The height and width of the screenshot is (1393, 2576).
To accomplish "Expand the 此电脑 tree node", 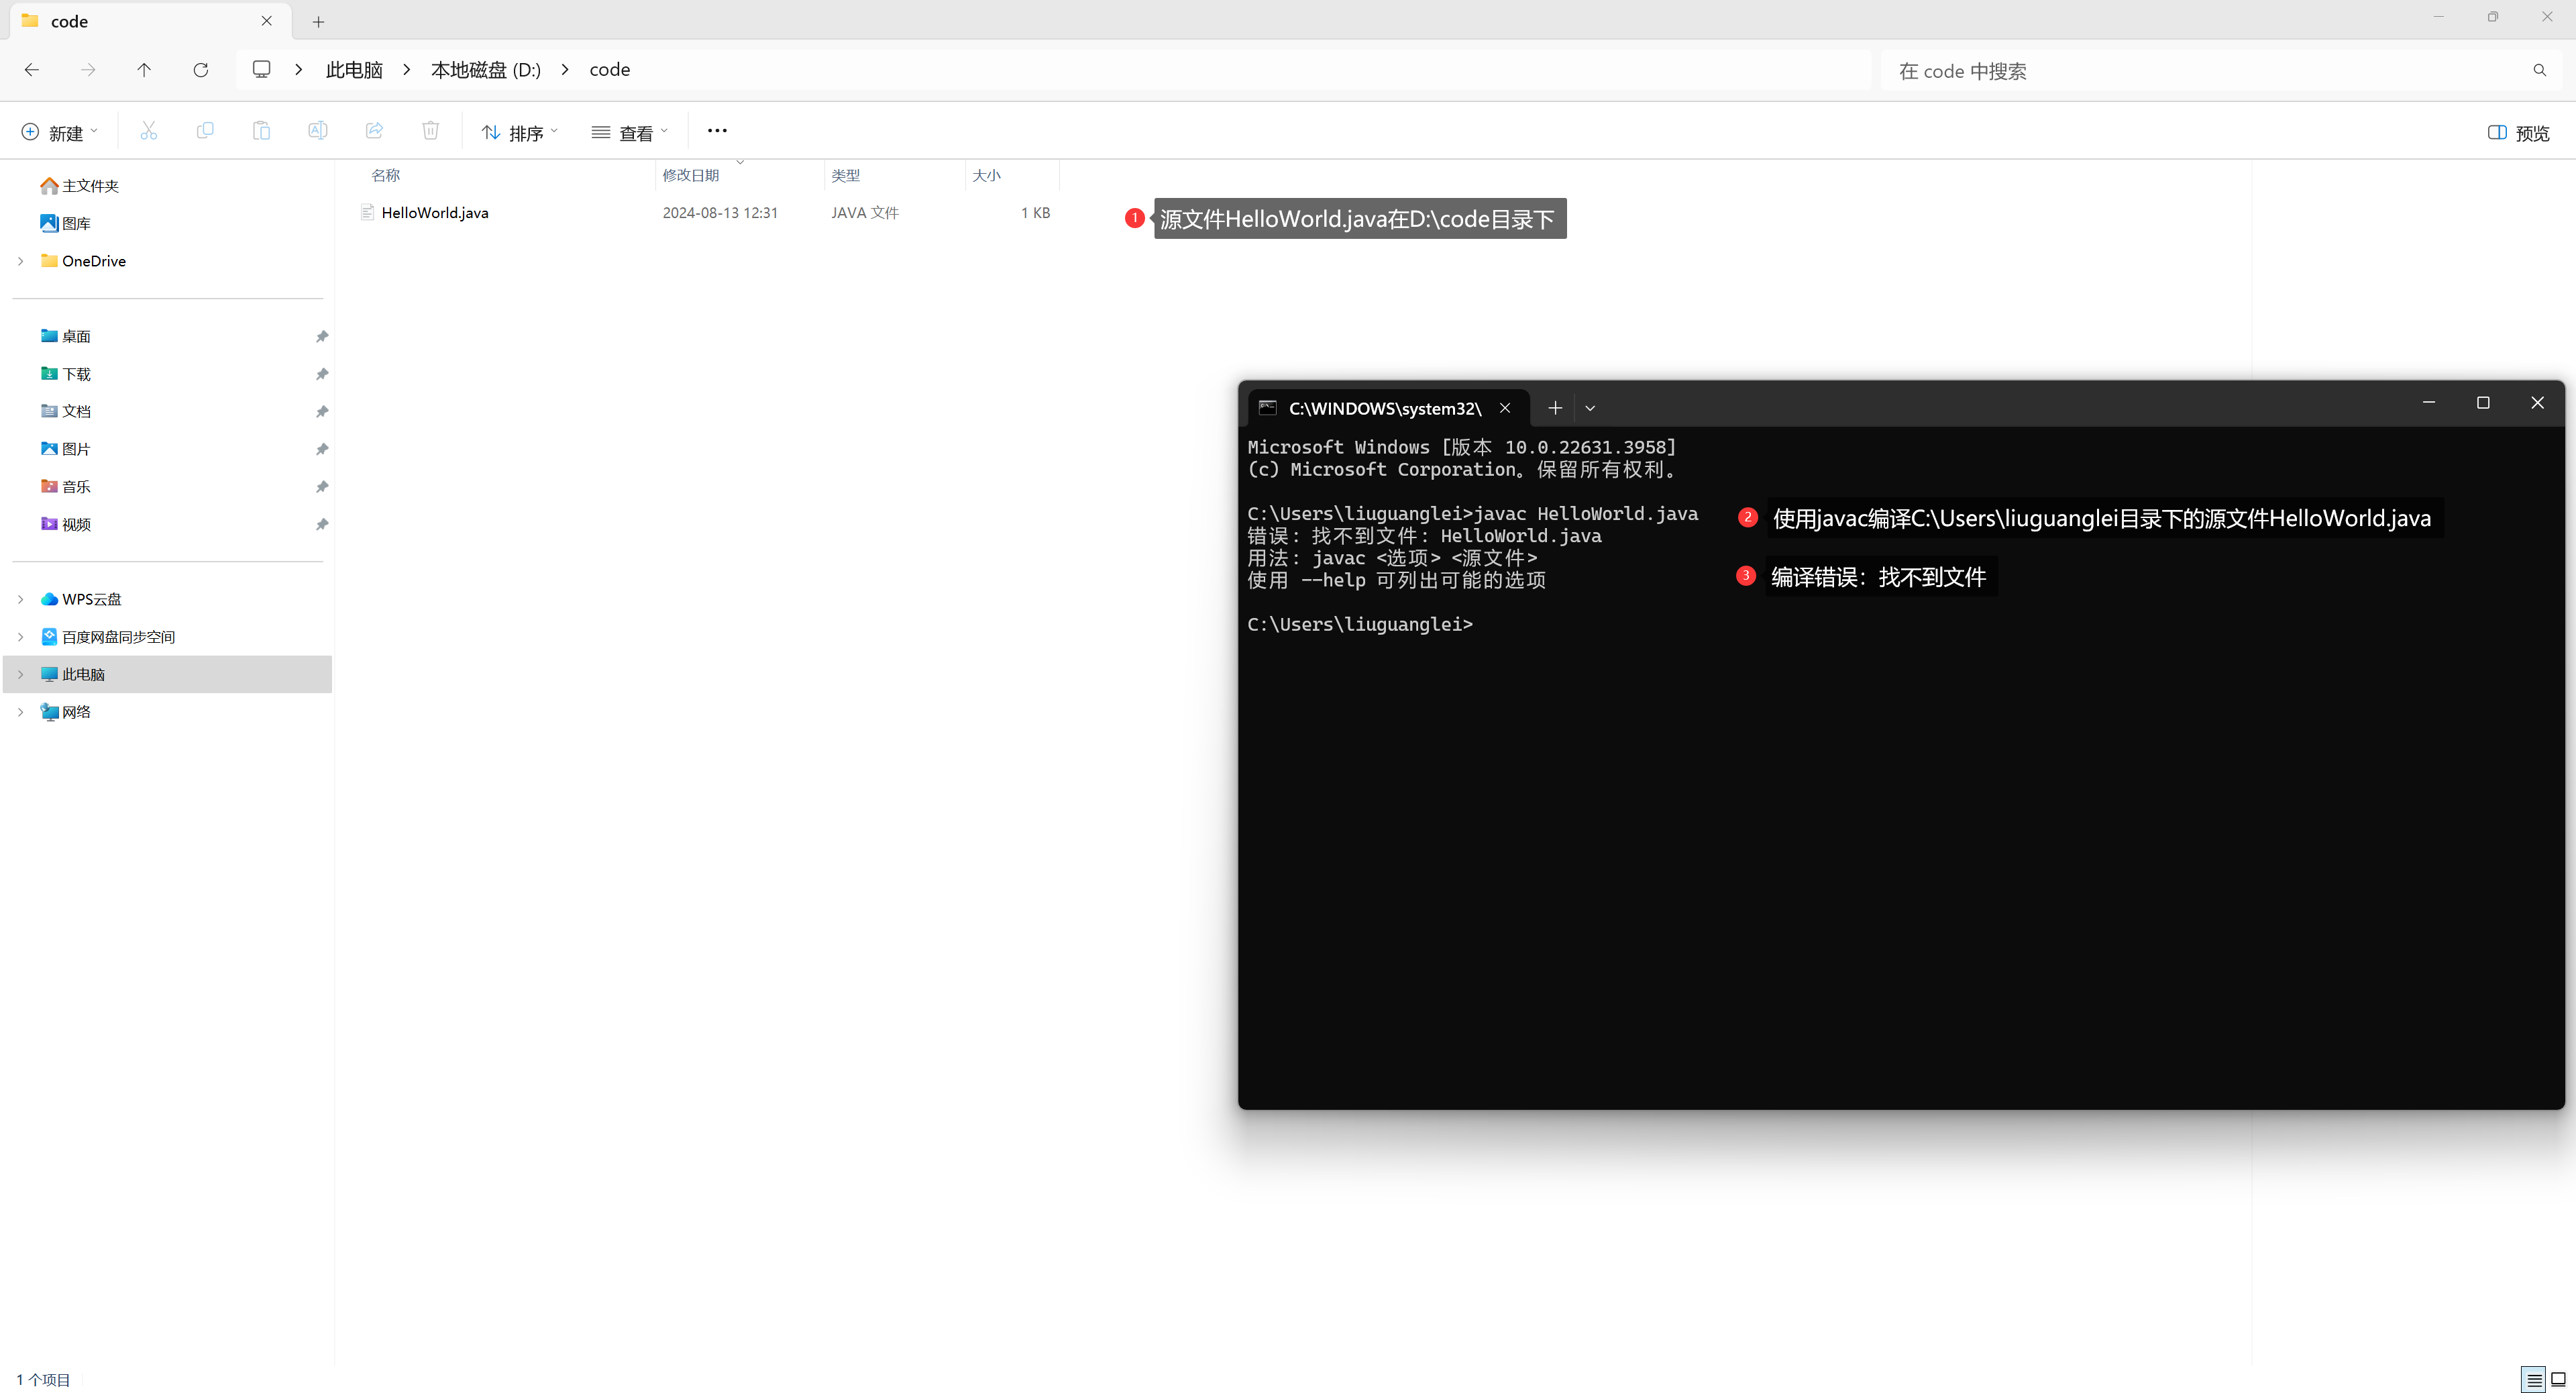I will [20, 674].
